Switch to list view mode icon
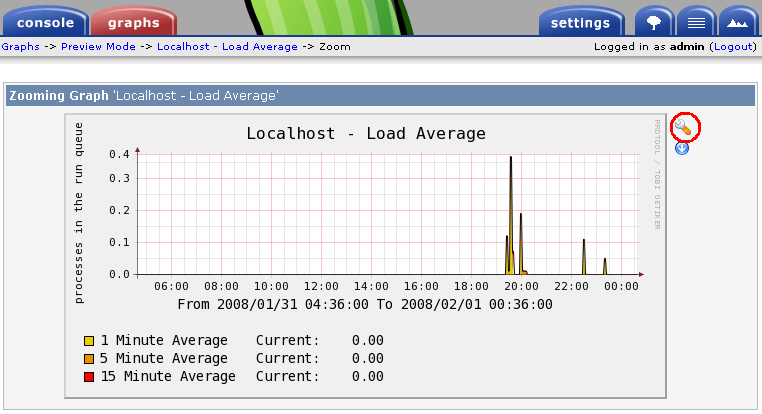 tap(696, 22)
